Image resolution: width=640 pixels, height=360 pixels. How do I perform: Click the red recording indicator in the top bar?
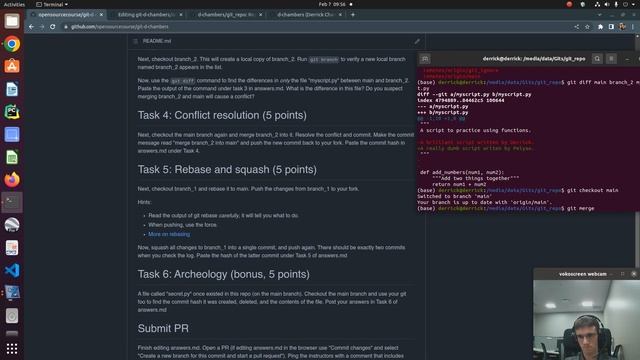[x=569, y=4]
